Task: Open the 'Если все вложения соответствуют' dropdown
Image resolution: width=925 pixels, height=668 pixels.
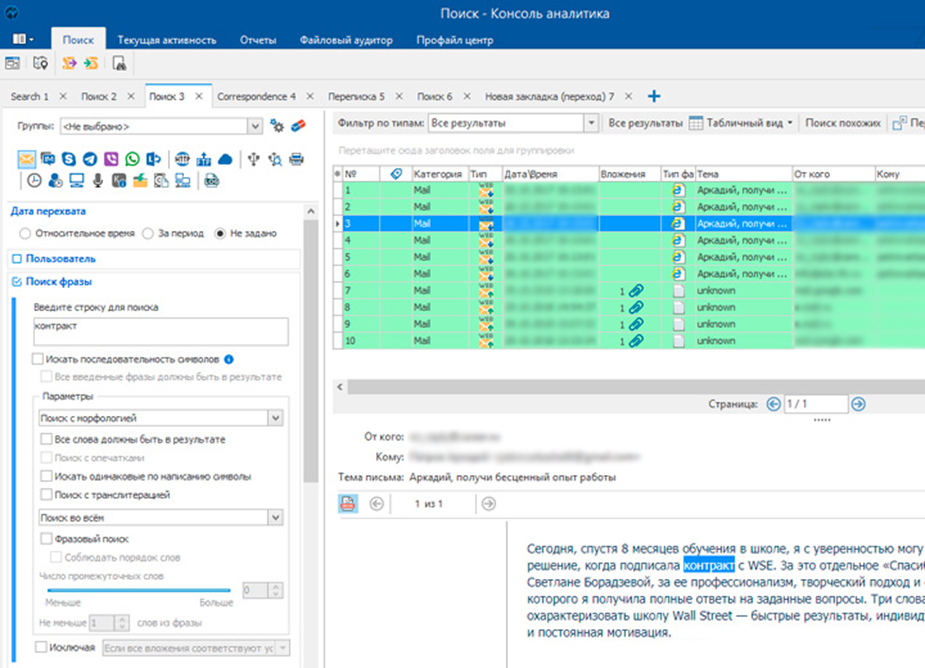Action: (x=283, y=648)
